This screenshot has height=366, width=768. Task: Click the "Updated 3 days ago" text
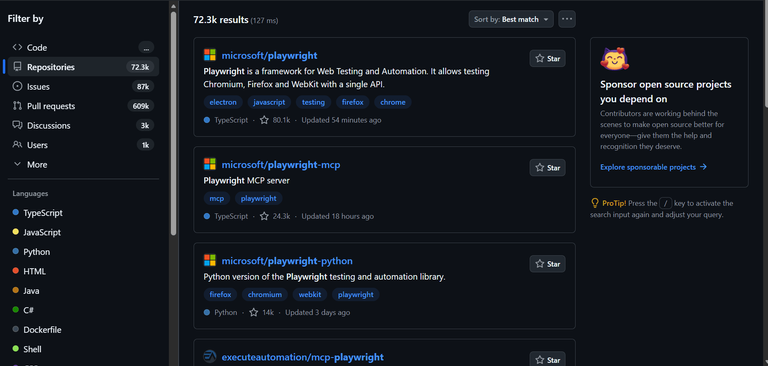(x=317, y=312)
